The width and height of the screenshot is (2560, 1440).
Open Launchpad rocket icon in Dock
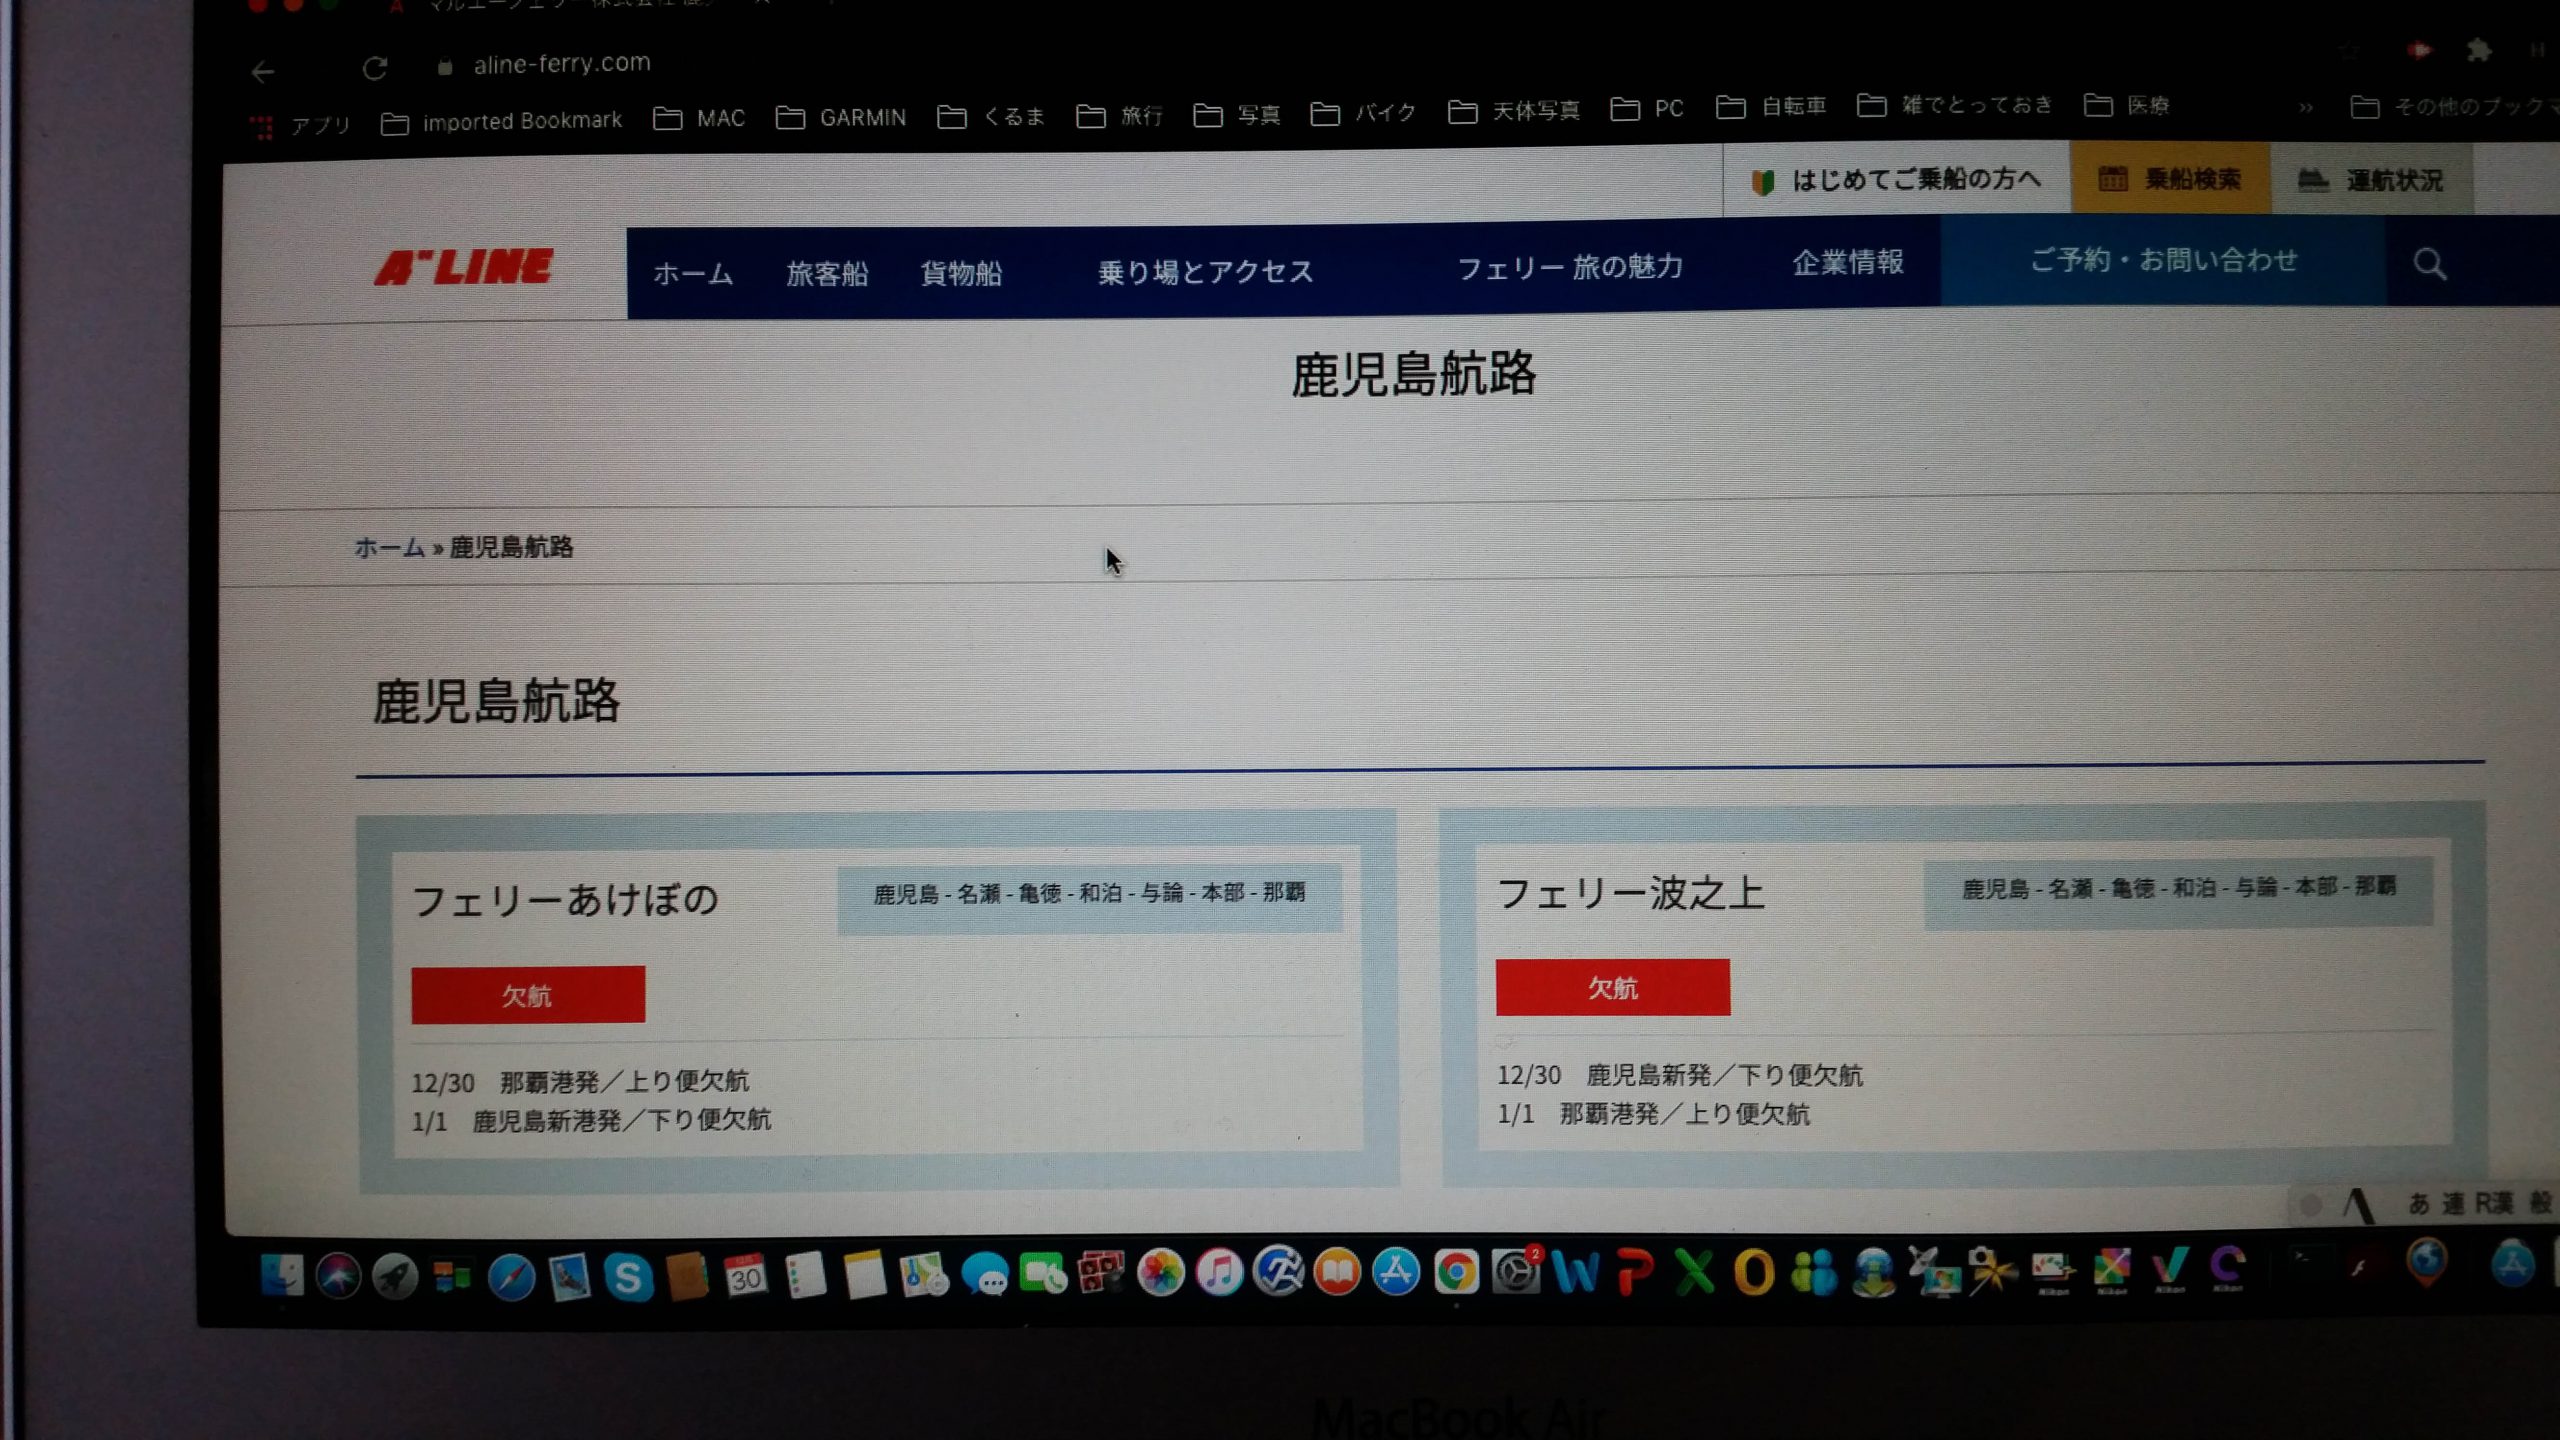click(x=395, y=1276)
